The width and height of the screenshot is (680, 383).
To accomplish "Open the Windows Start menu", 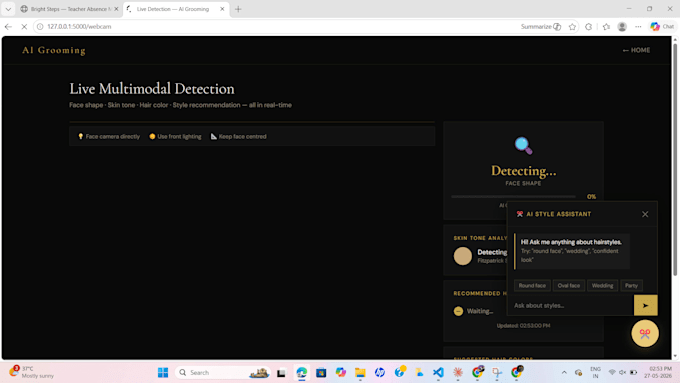I will pos(163,372).
